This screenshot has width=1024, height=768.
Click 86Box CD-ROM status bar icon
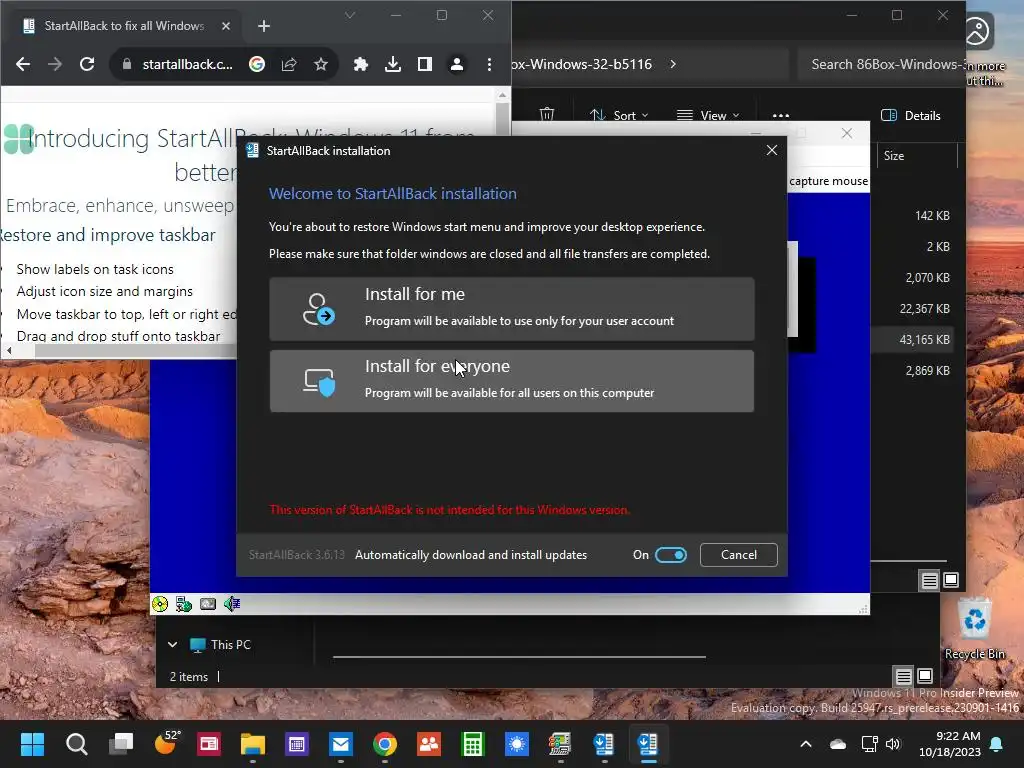(x=160, y=604)
